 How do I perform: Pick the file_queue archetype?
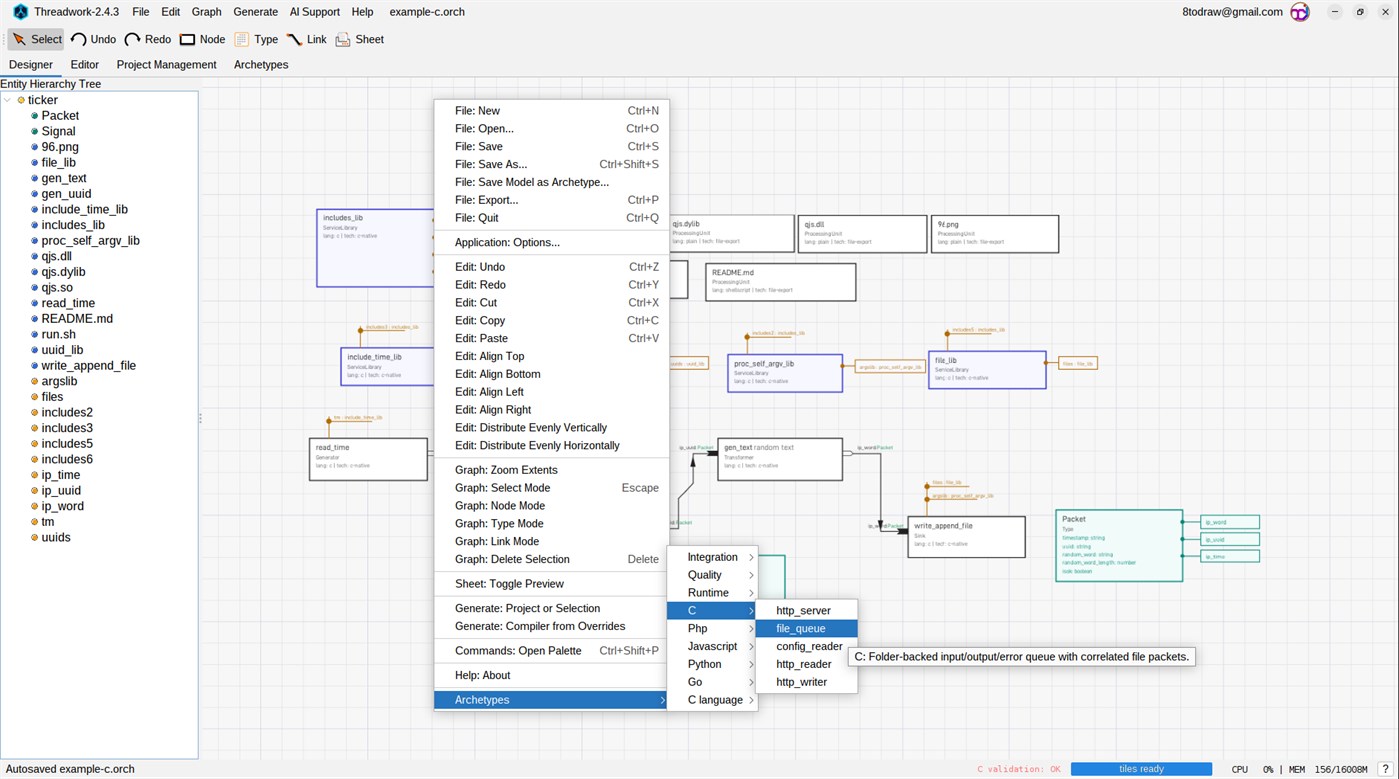pos(805,629)
